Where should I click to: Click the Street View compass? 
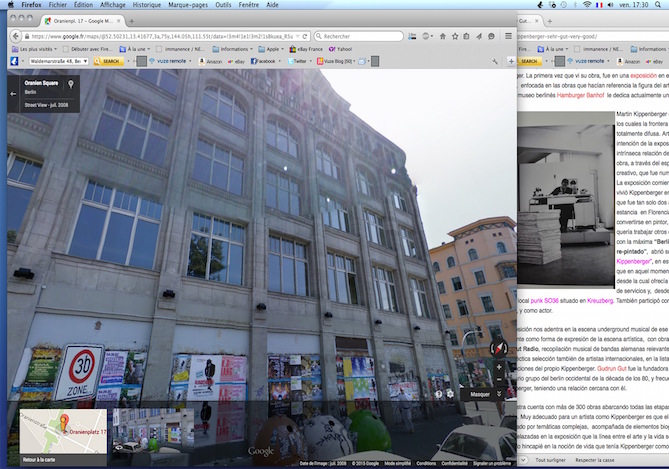[498, 348]
